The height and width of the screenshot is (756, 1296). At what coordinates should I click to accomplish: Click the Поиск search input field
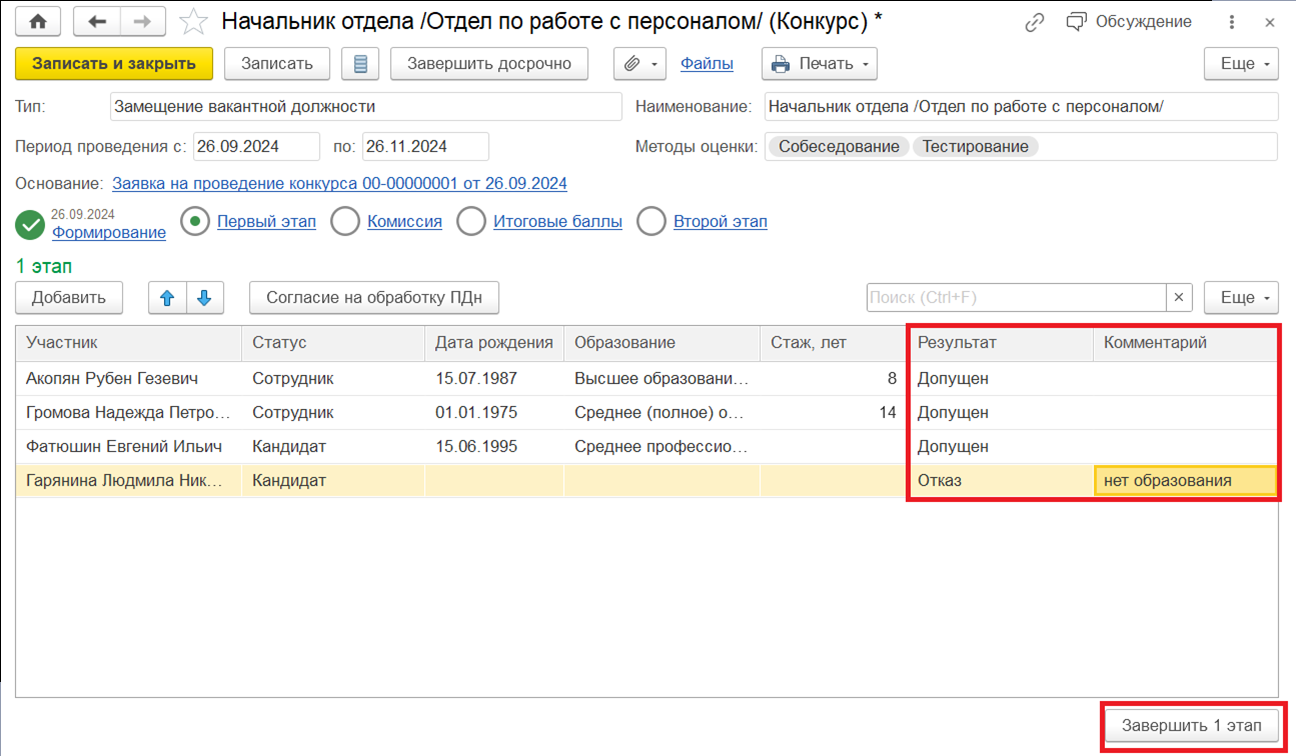1015,298
